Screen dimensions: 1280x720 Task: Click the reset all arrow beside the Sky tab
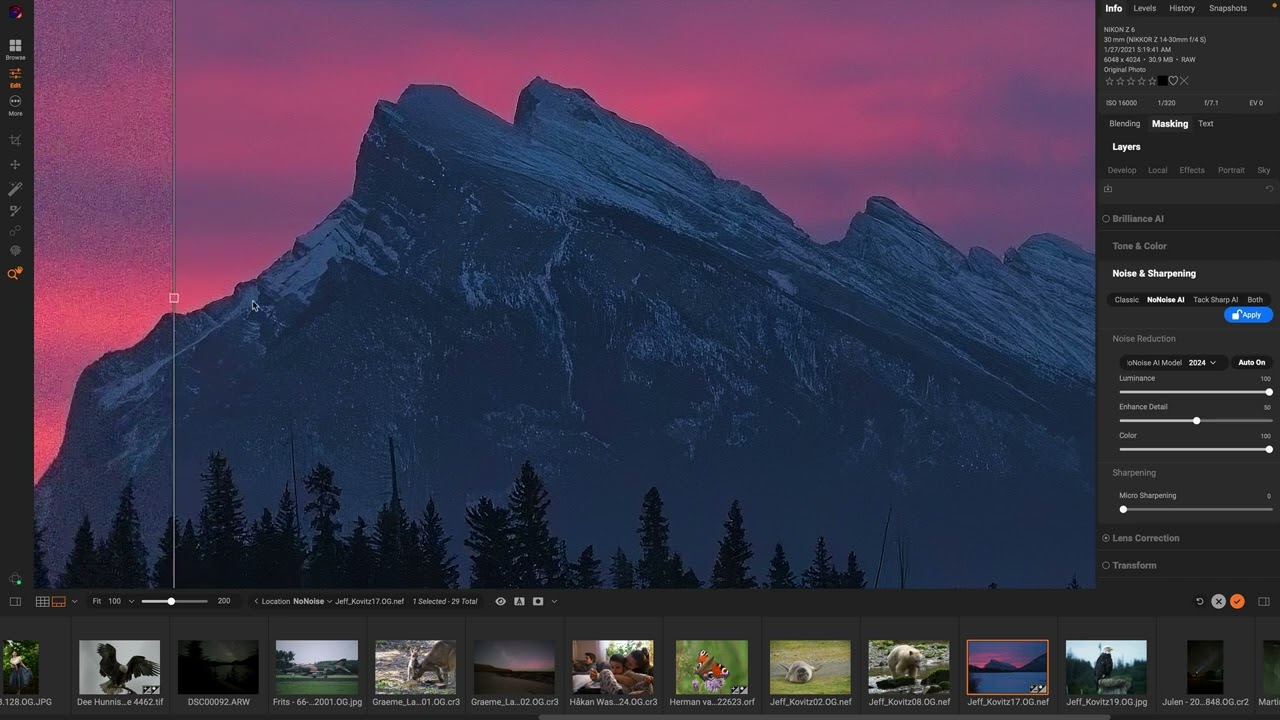point(1269,189)
